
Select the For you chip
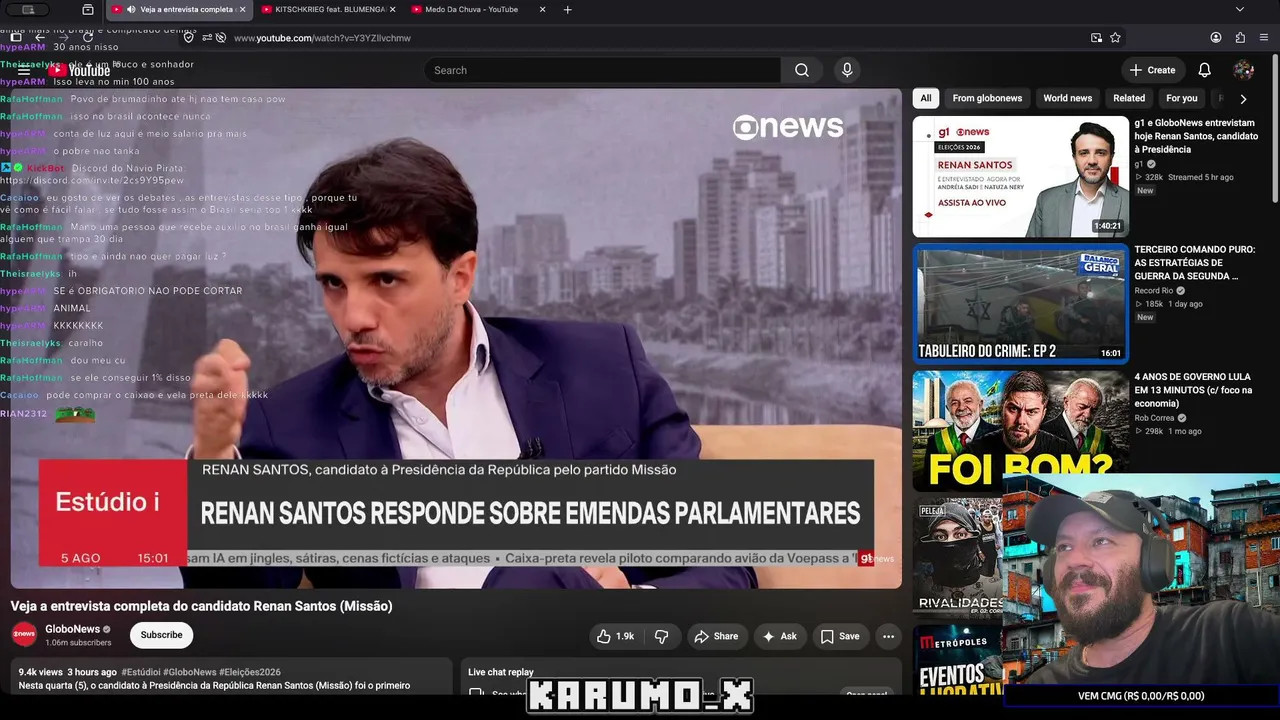point(1182,98)
